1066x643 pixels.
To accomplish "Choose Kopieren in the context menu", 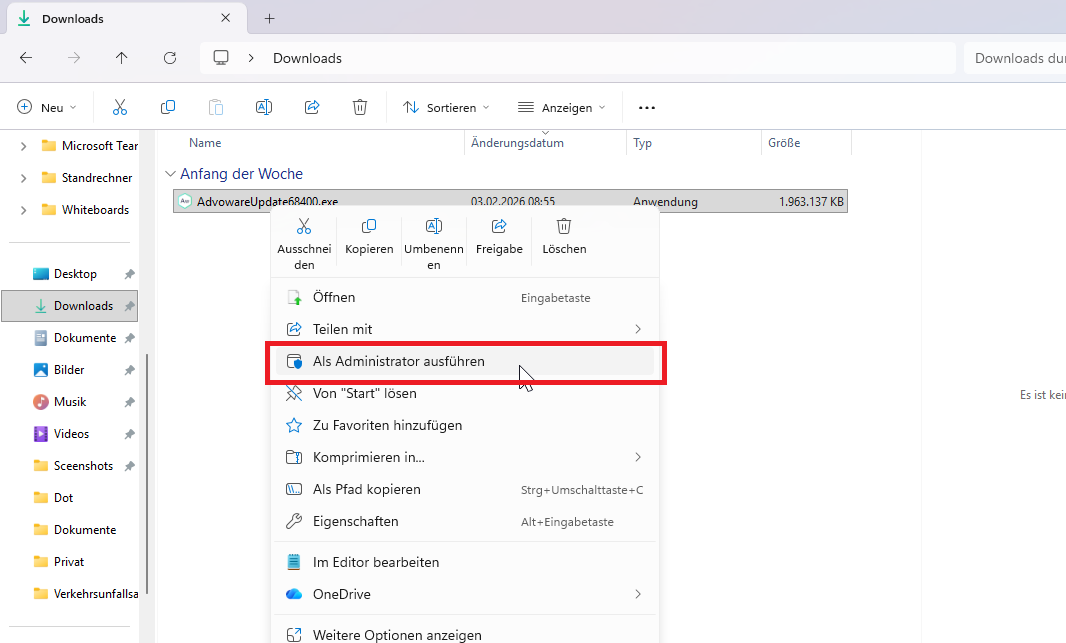I will point(369,237).
